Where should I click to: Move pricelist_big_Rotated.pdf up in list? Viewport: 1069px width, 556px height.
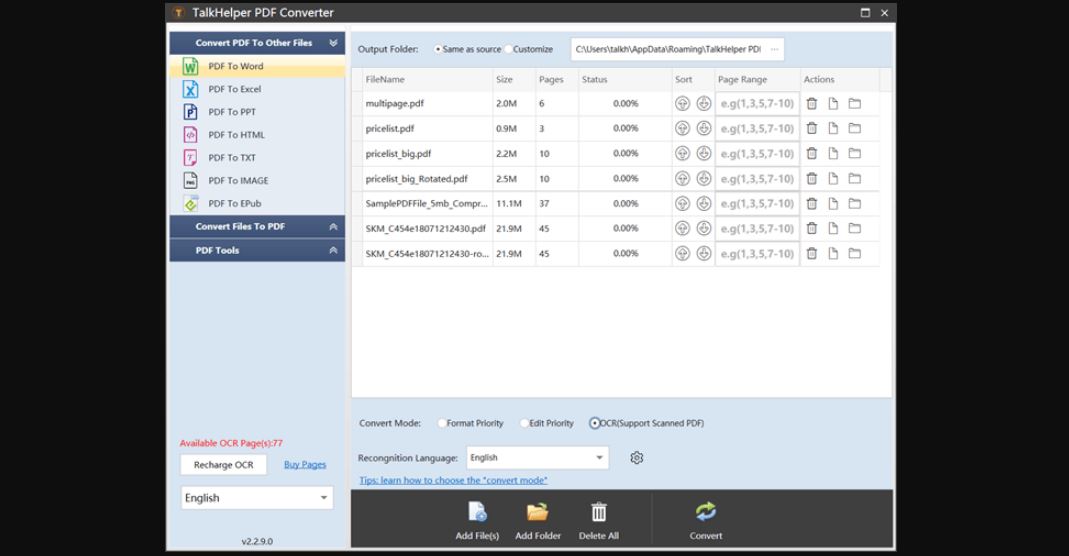tap(682, 179)
